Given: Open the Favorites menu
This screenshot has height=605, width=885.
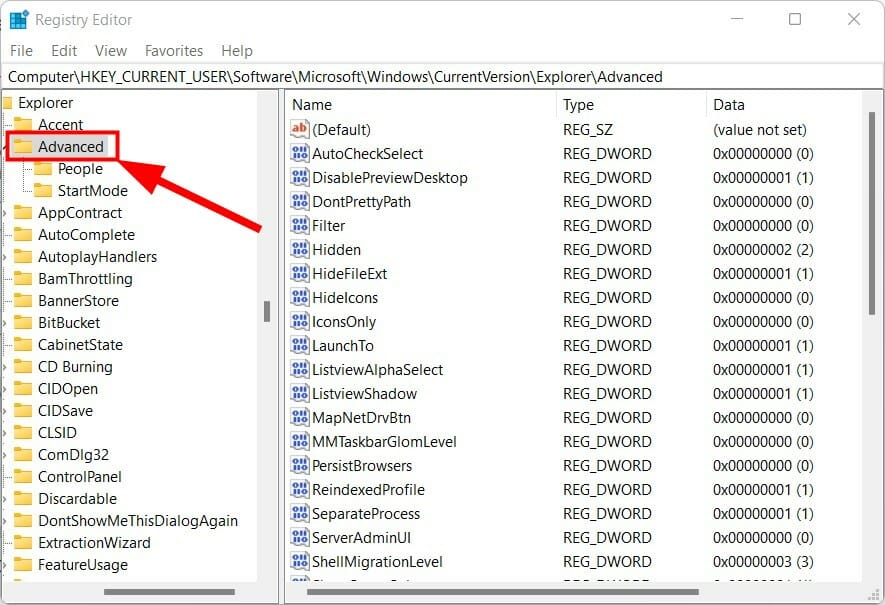Looking at the screenshot, I should click(174, 51).
